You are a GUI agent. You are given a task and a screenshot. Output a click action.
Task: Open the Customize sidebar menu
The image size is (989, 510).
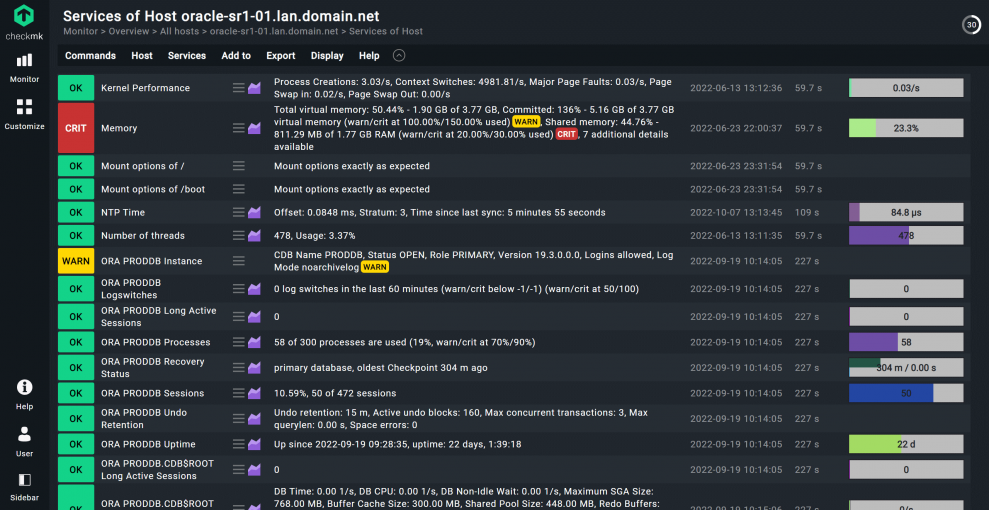(24, 114)
